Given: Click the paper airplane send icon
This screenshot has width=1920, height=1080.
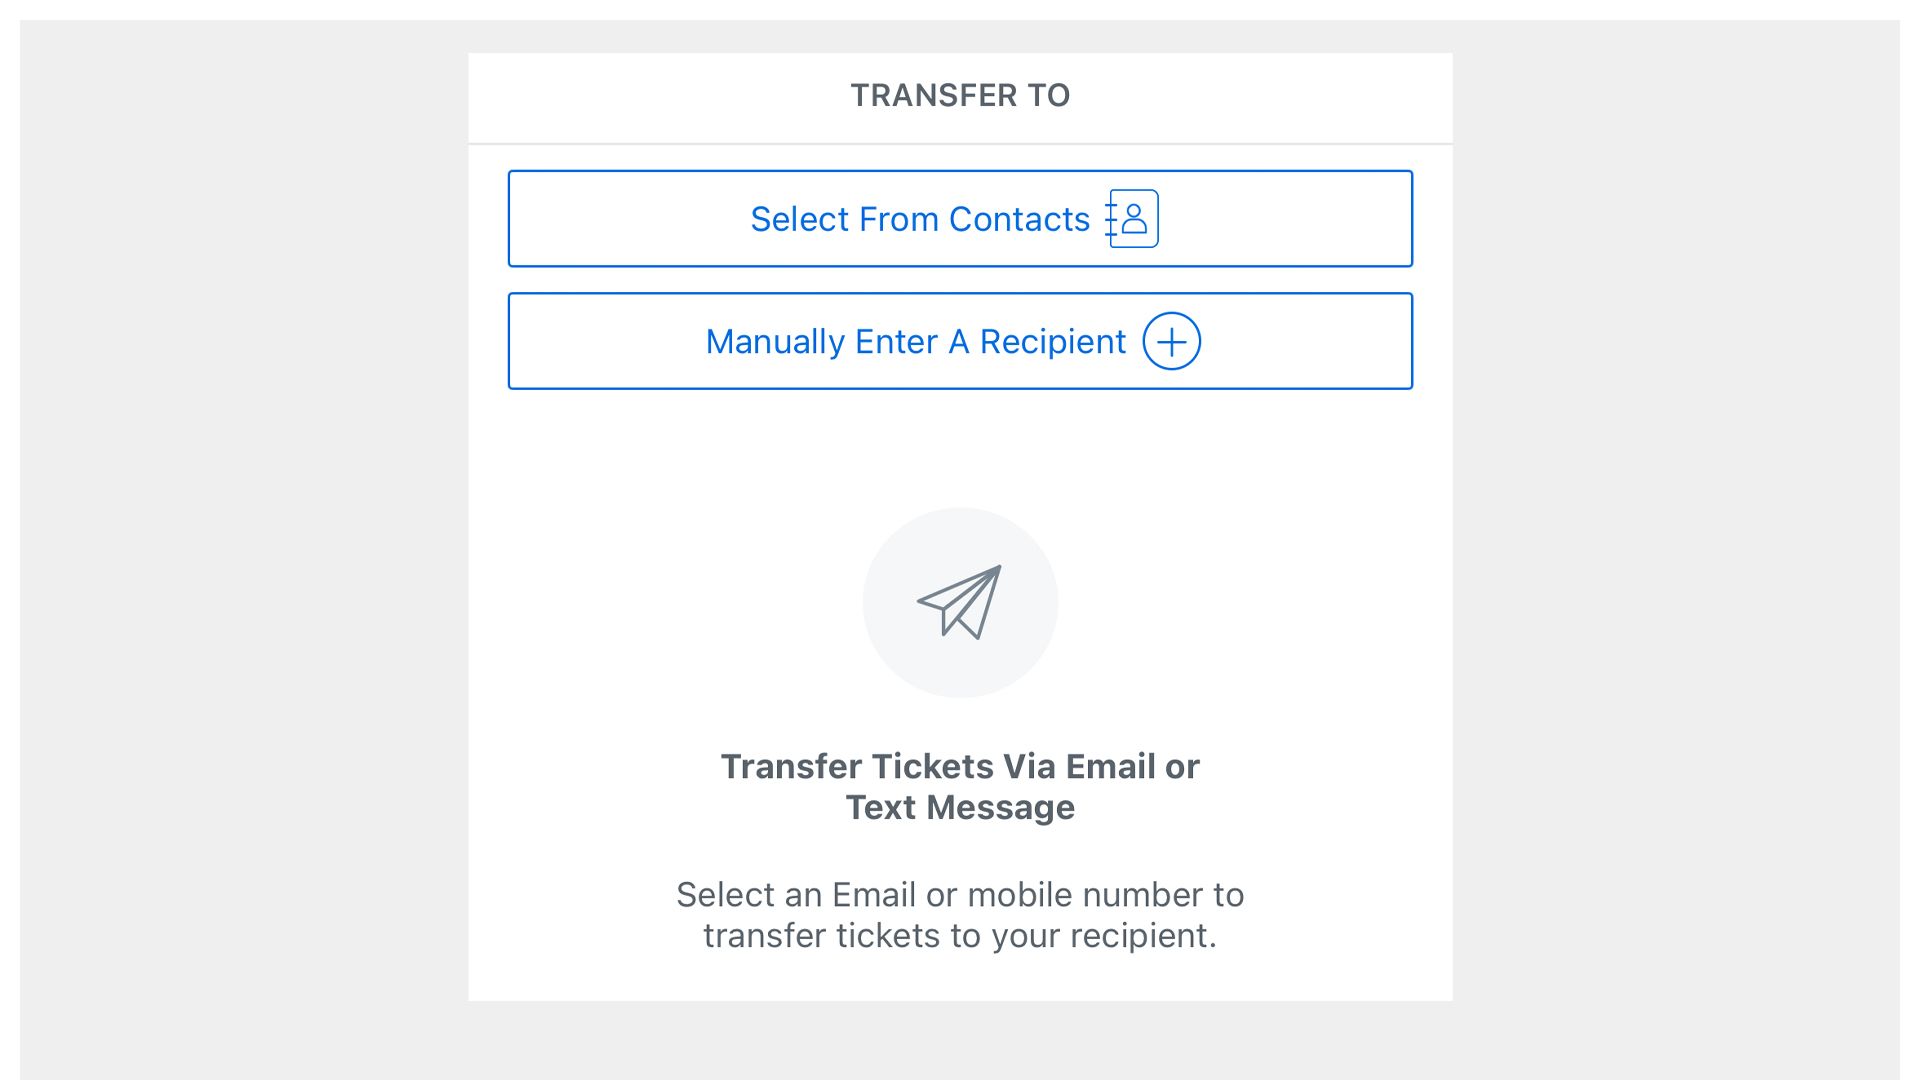Looking at the screenshot, I should point(960,602).
